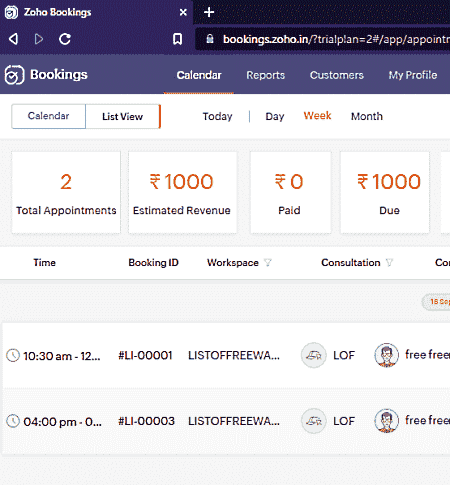The height and width of the screenshot is (485, 450).
Task: Click the Total Appointments card
Action: (x=66, y=192)
